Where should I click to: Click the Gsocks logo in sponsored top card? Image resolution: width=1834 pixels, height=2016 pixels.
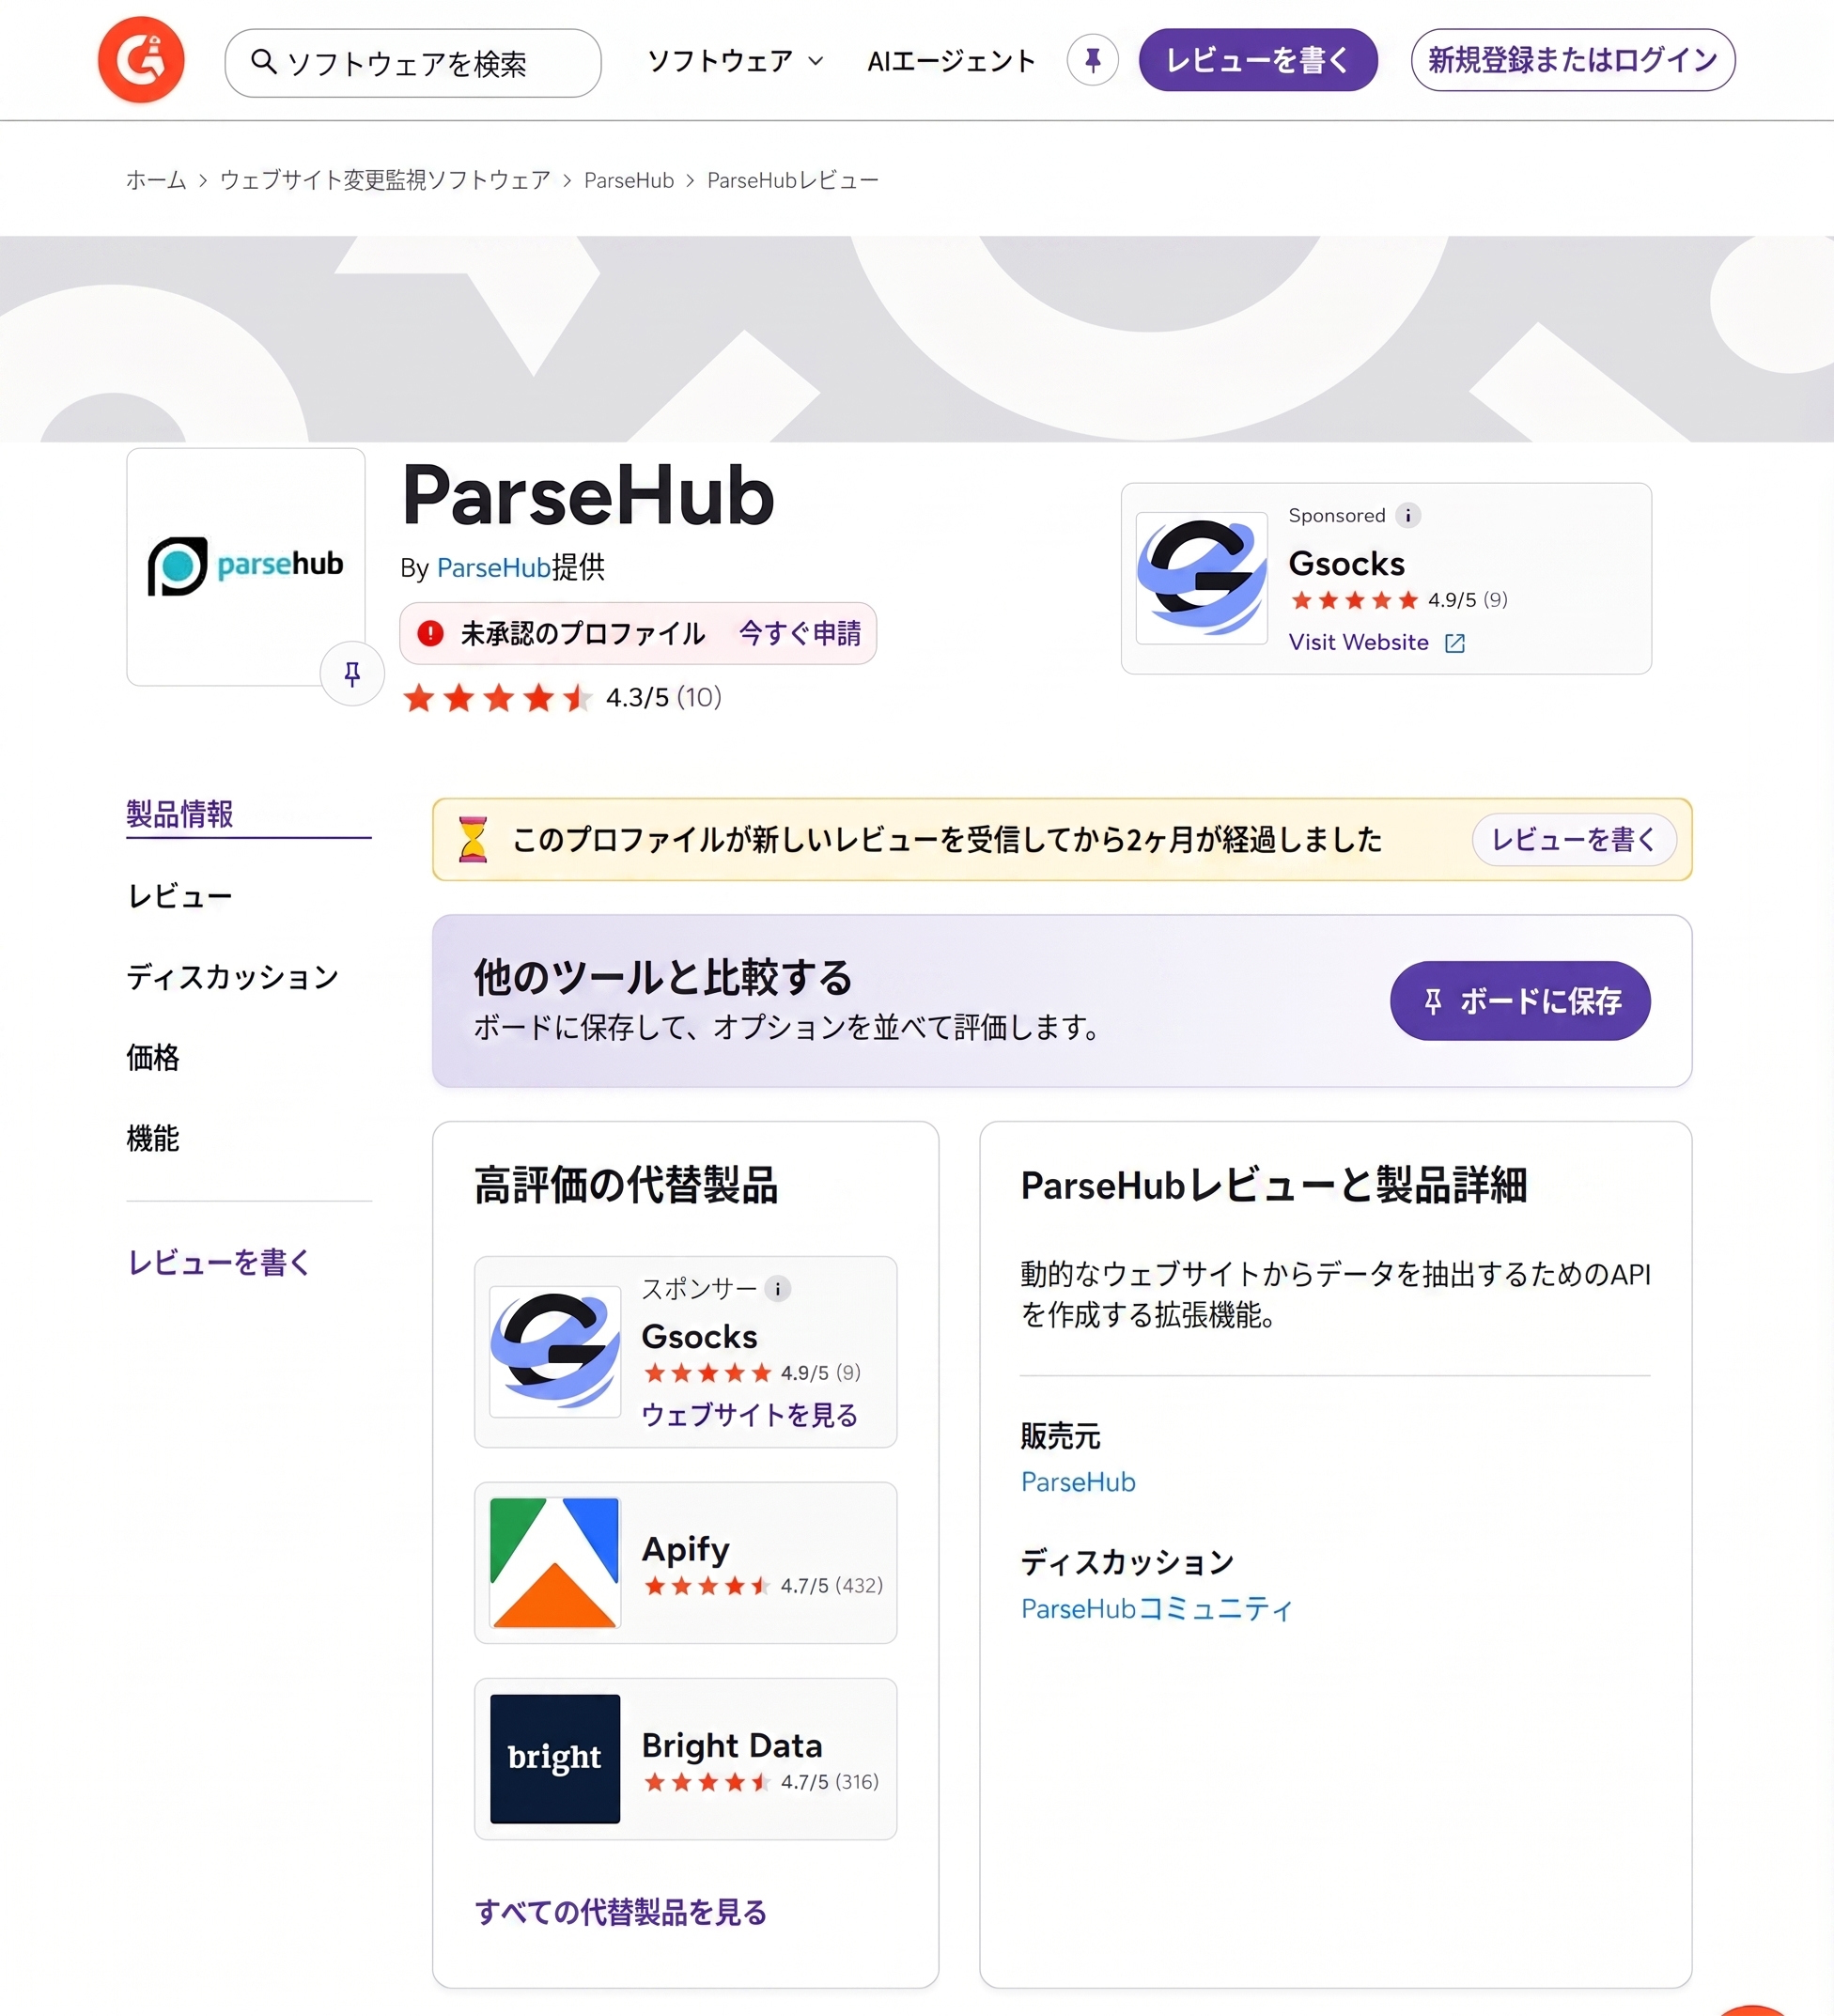pyautogui.click(x=1201, y=577)
